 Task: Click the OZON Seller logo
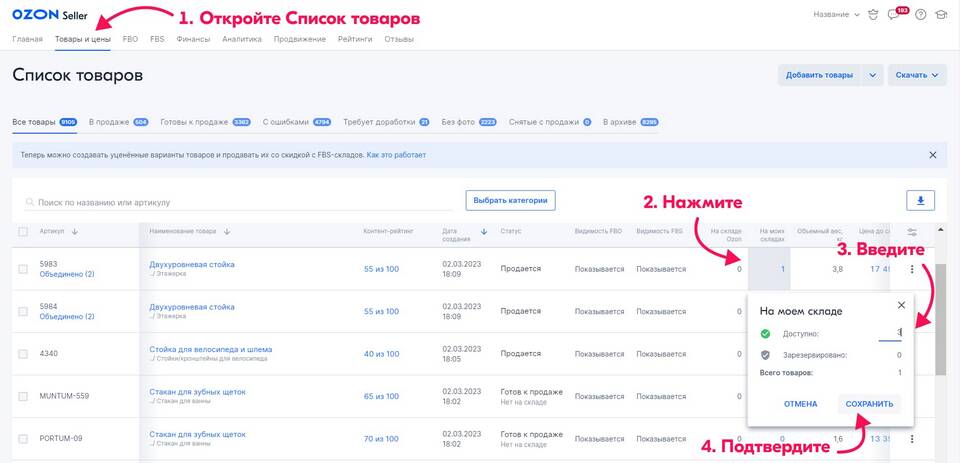pyautogui.click(x=46, y=14)
